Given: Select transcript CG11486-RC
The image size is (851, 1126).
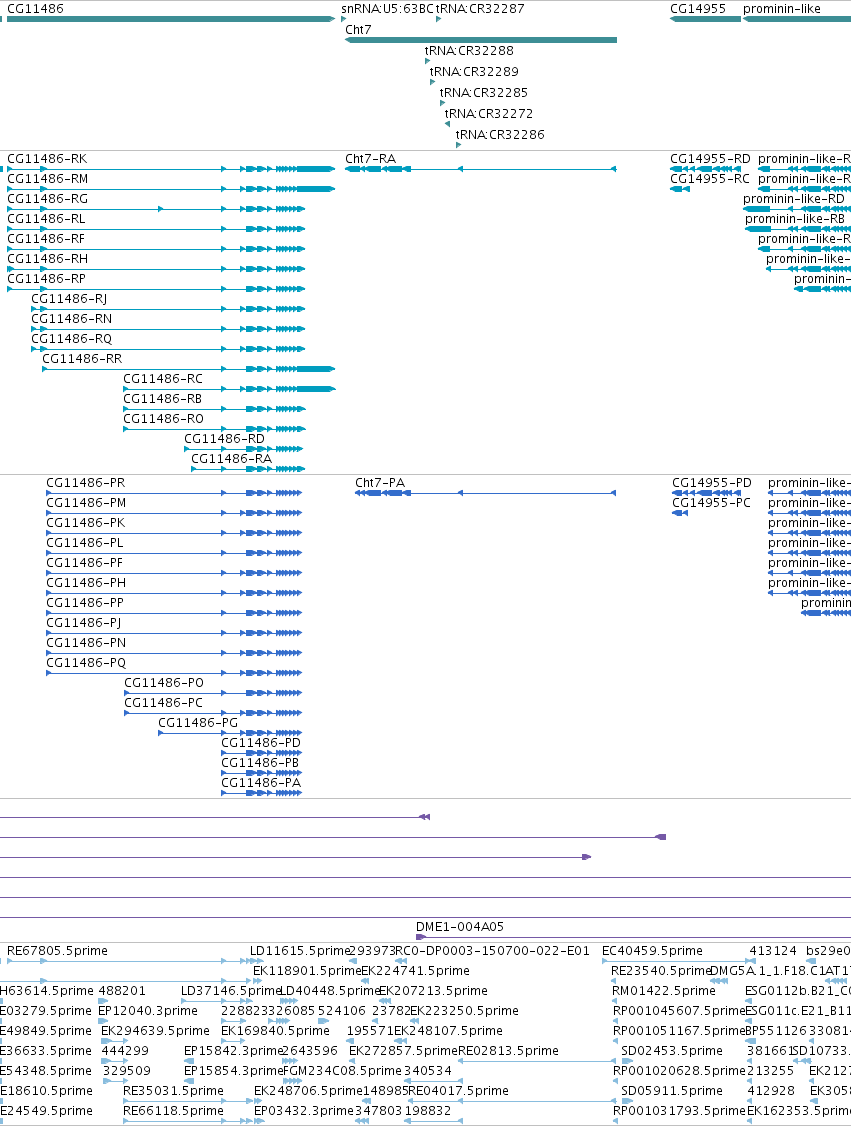Looking at the screenshot, I should pyautogui.click(x=163, y=378).
